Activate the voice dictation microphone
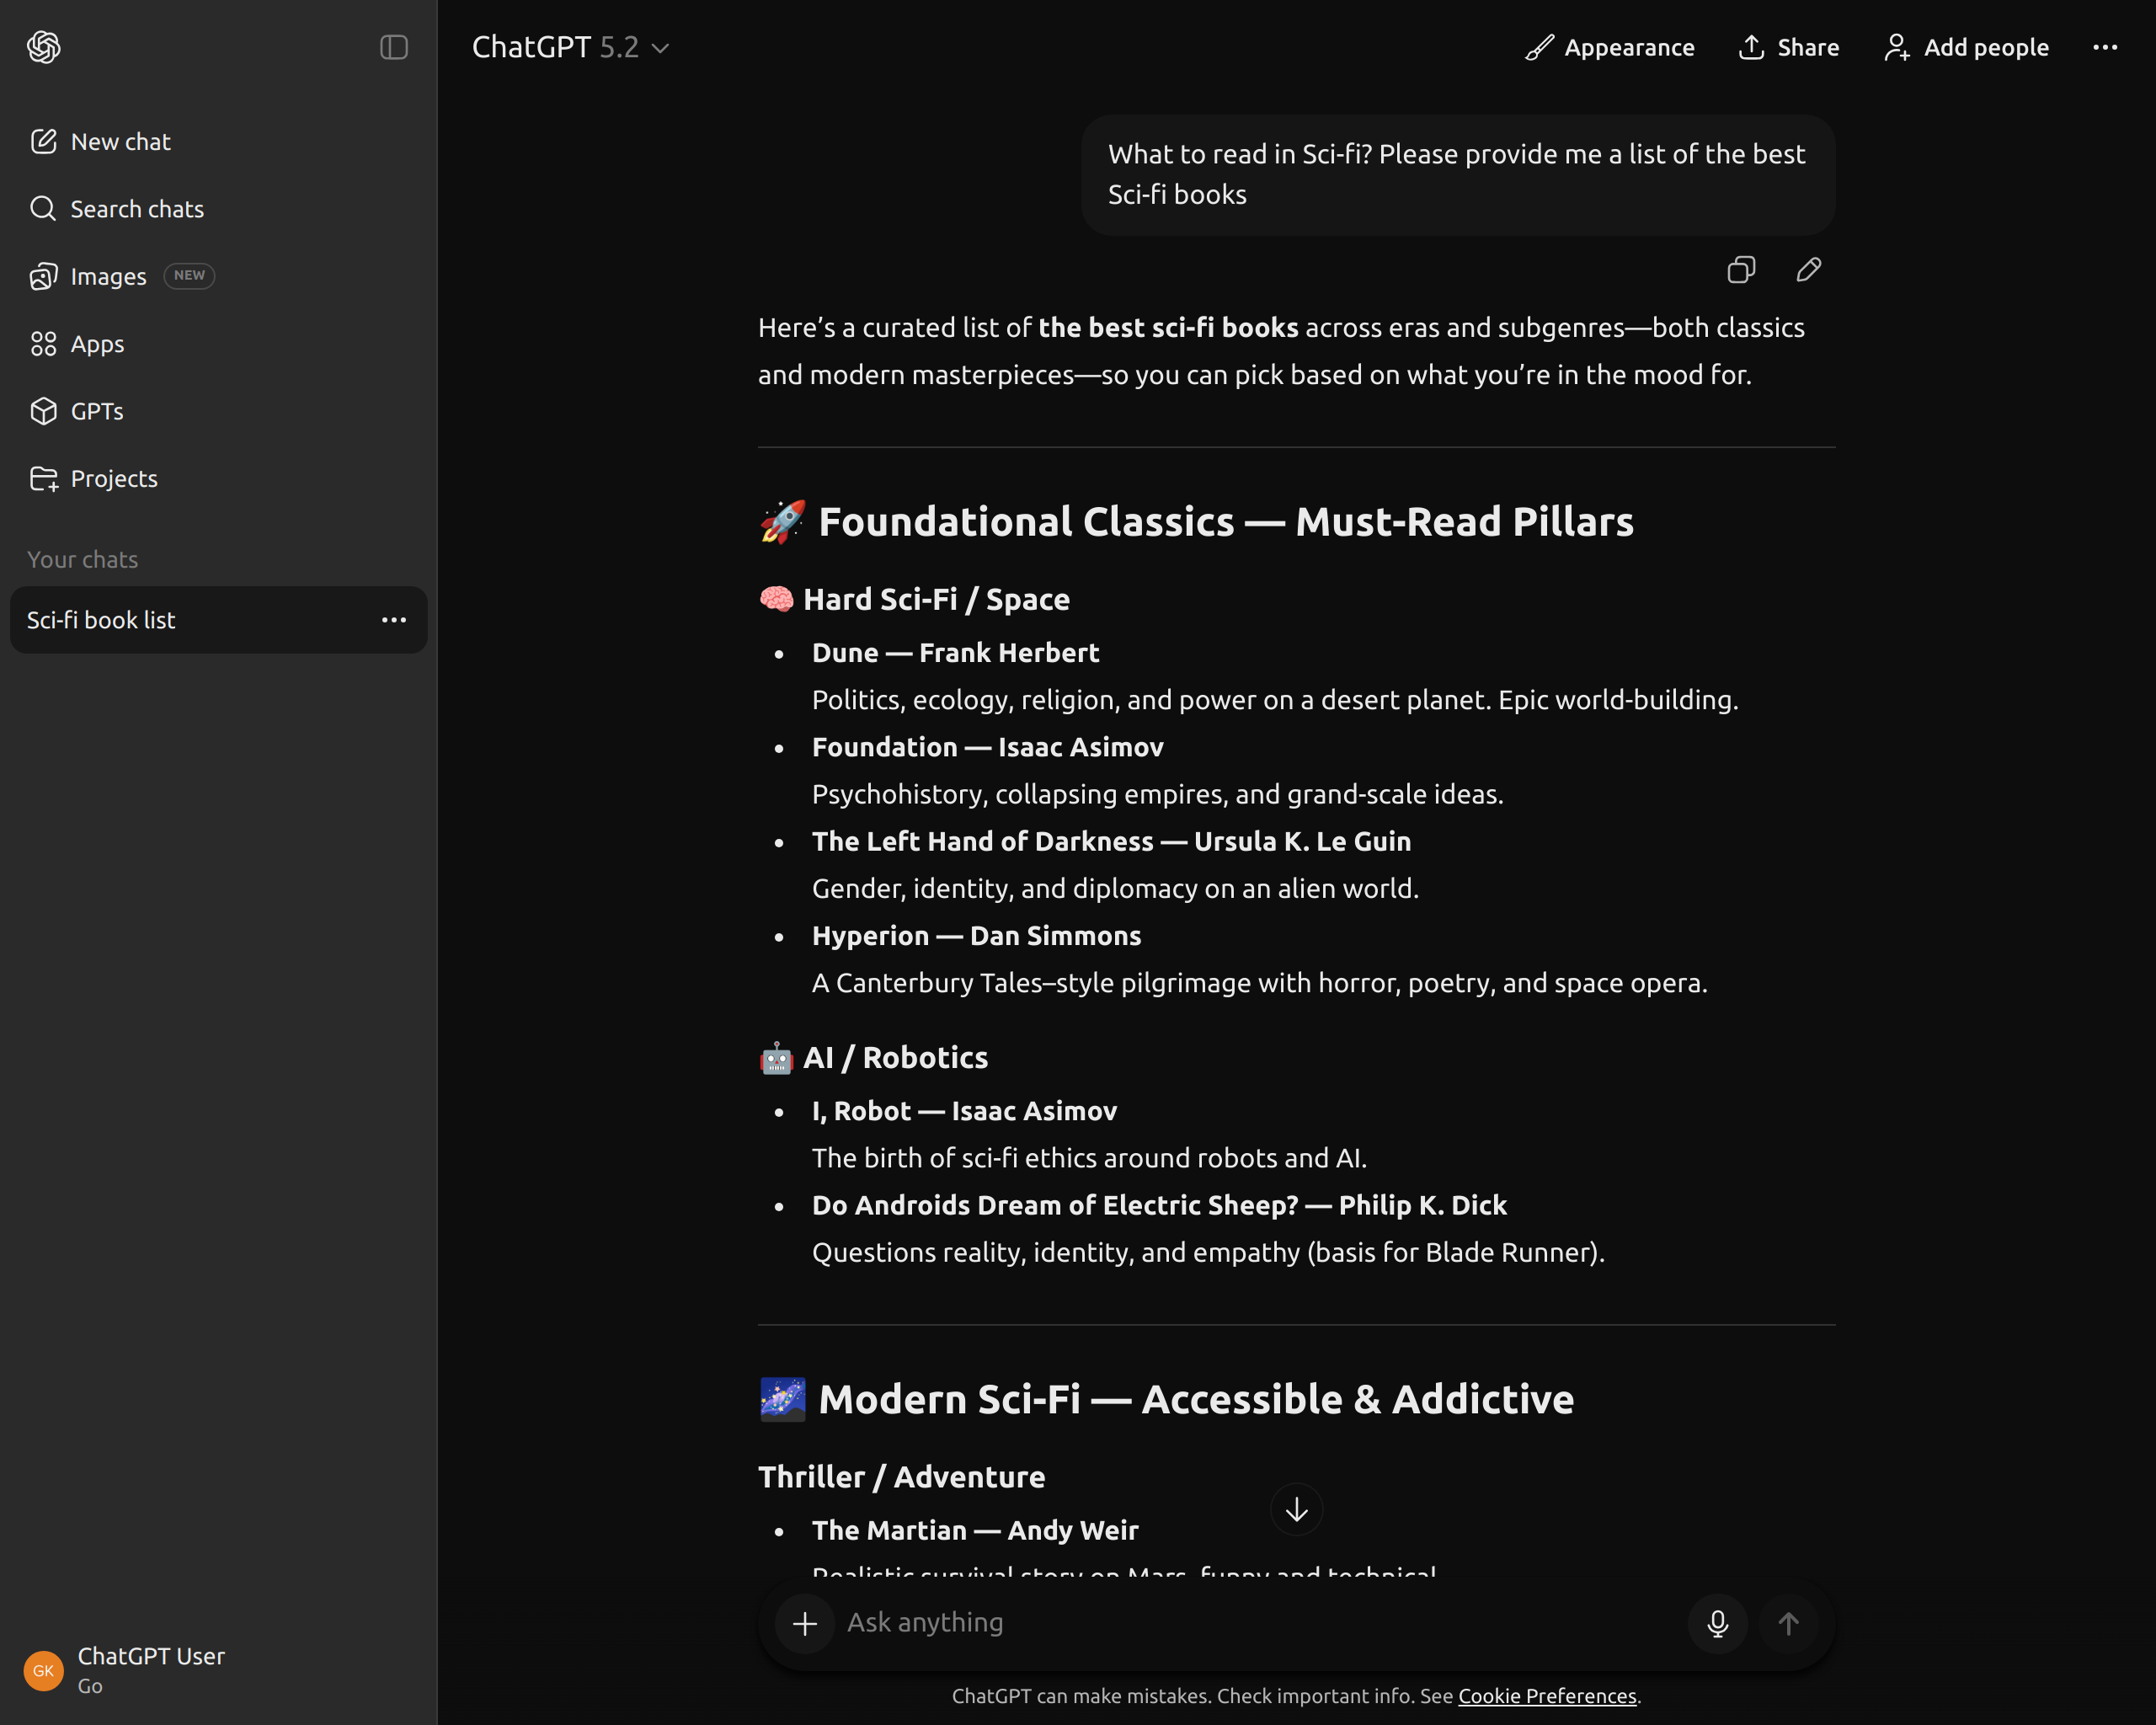The image size is (2156, 1725). point(1717,1623)
